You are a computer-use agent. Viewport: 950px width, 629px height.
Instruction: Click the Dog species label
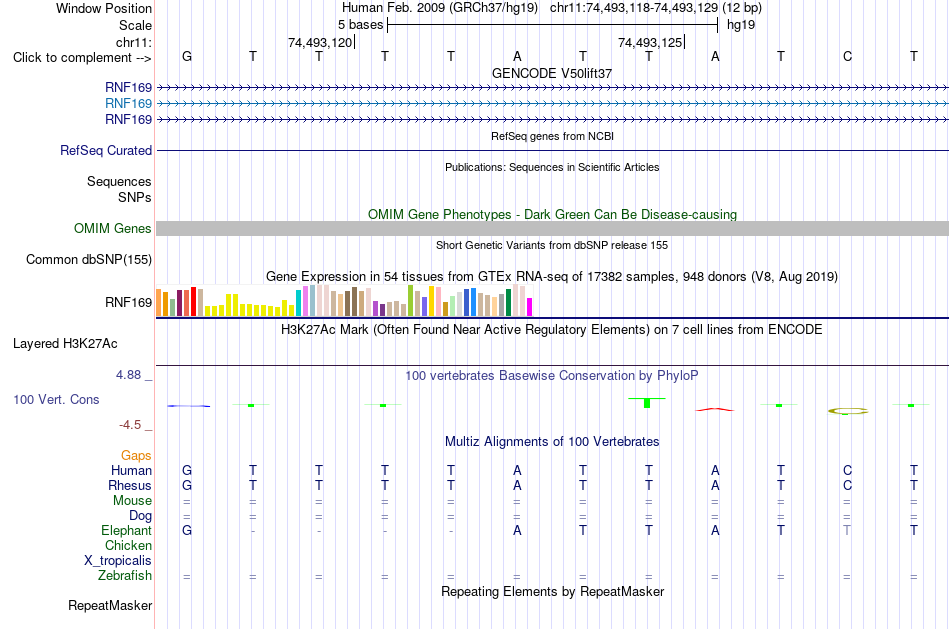pos(141,516)
